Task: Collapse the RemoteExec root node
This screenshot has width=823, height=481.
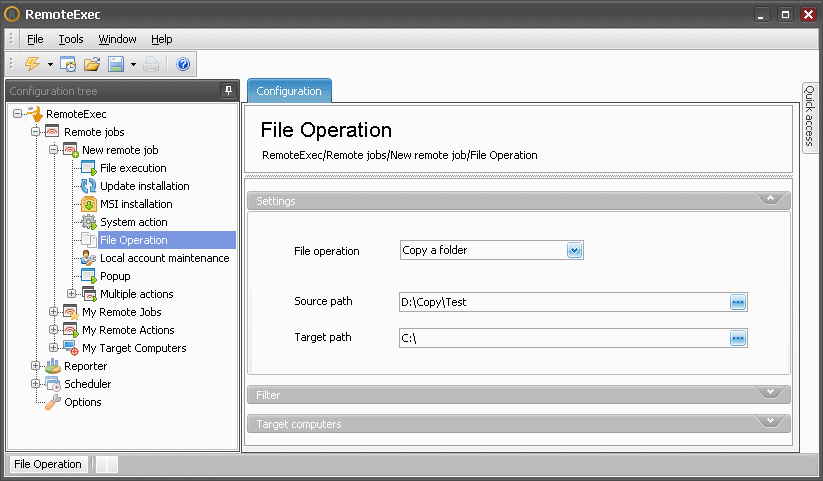Action: pyautogui.click(x=17, y=113)
